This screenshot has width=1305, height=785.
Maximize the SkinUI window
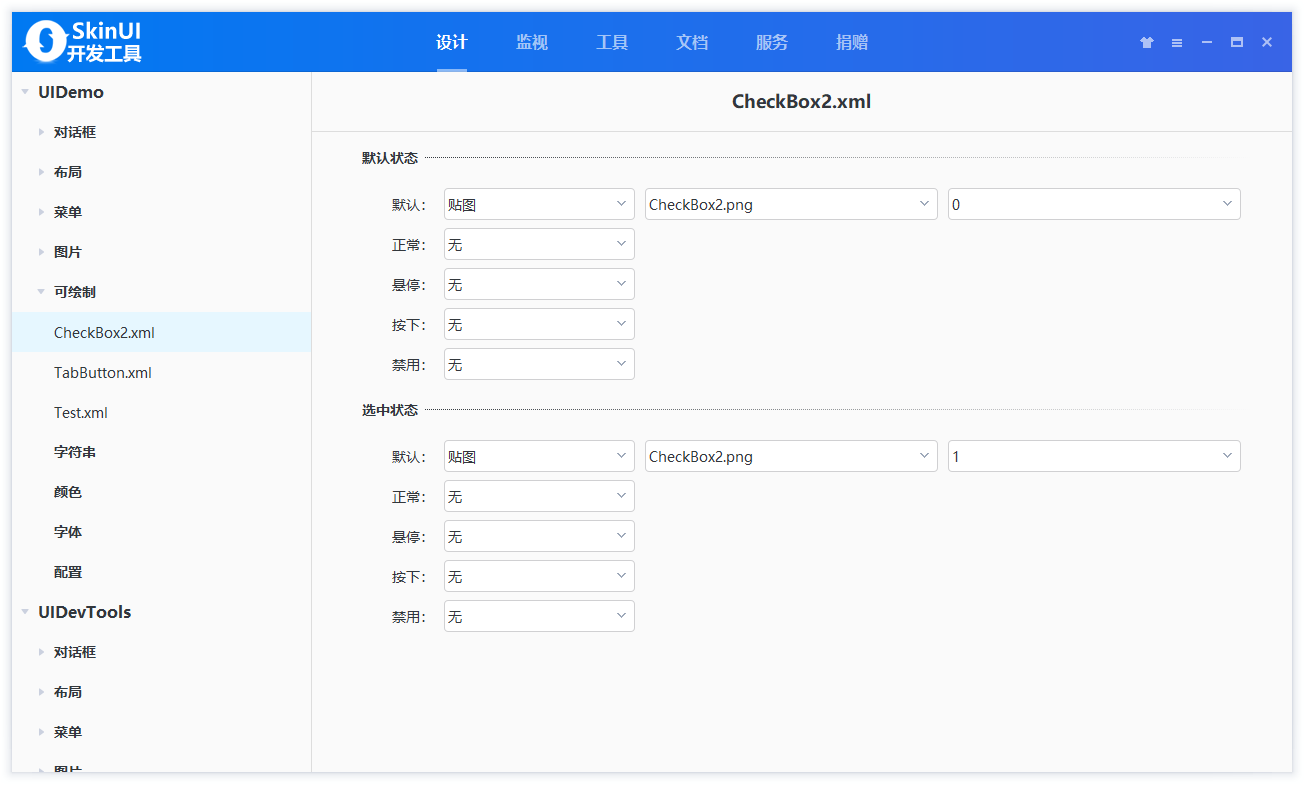(1237, 42)
